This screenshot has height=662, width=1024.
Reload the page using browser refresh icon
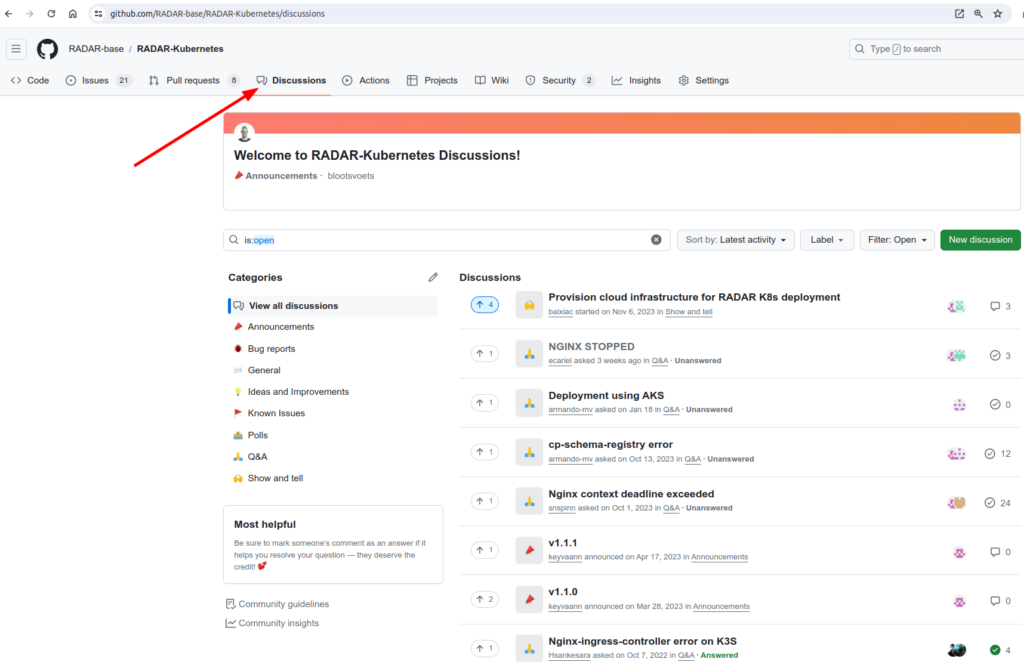tap(51, 14)
